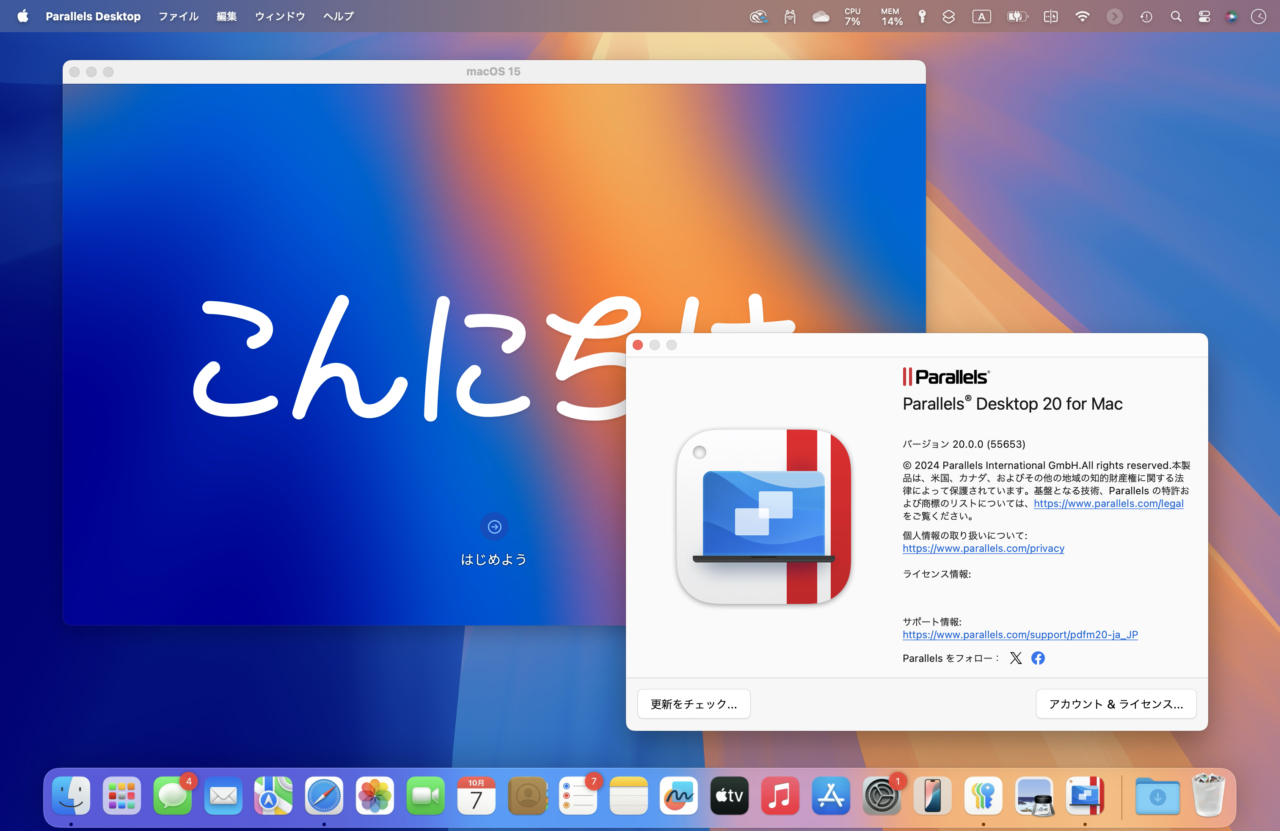The image size is (1280, 831).
Task: Click Parallels Desktop 20 for Mac heading
Action: coord(1012,404)
